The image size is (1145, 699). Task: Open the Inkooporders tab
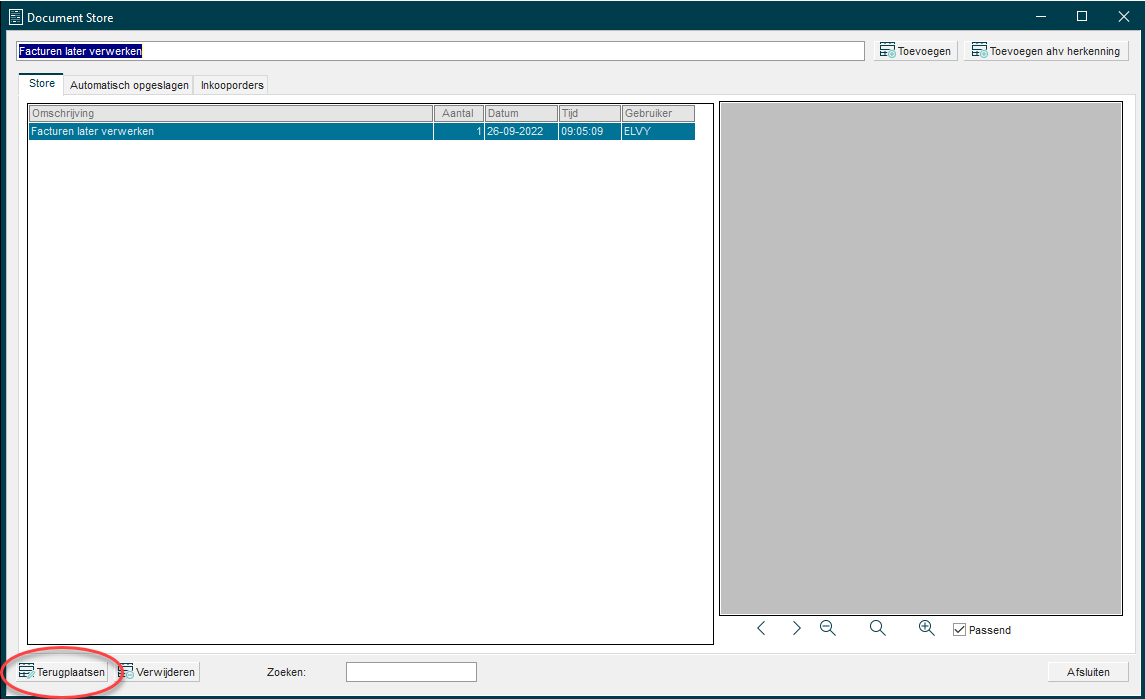232,86
